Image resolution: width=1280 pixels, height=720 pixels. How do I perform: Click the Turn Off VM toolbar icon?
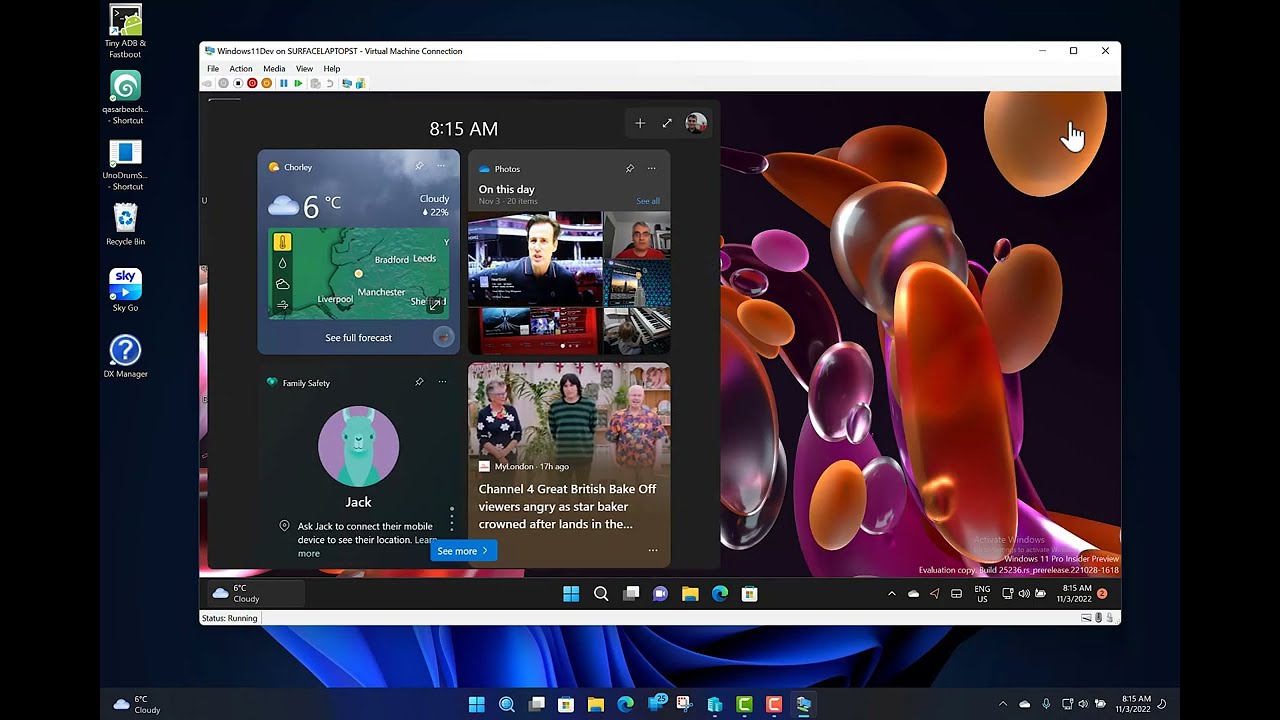pyautogui.click(x=238, y=83)
